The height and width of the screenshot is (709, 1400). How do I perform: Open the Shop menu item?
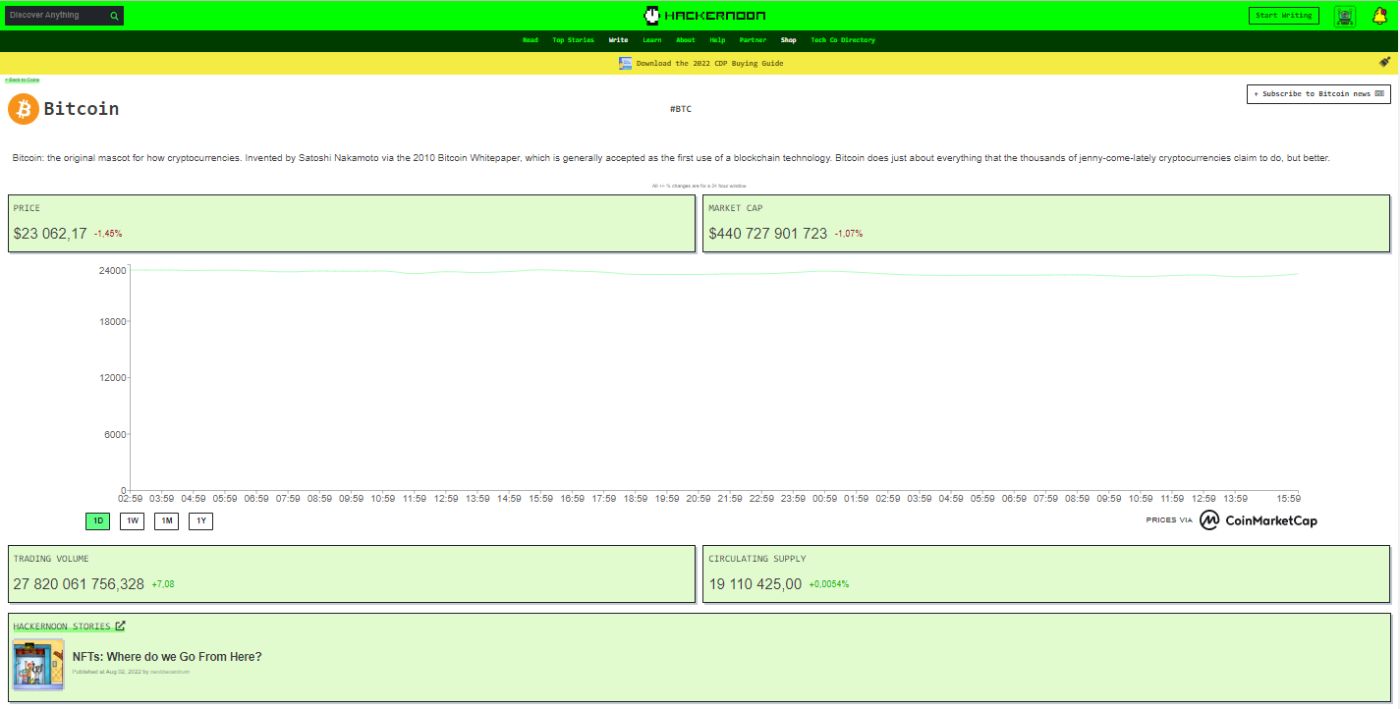click(x=789, y=40)
